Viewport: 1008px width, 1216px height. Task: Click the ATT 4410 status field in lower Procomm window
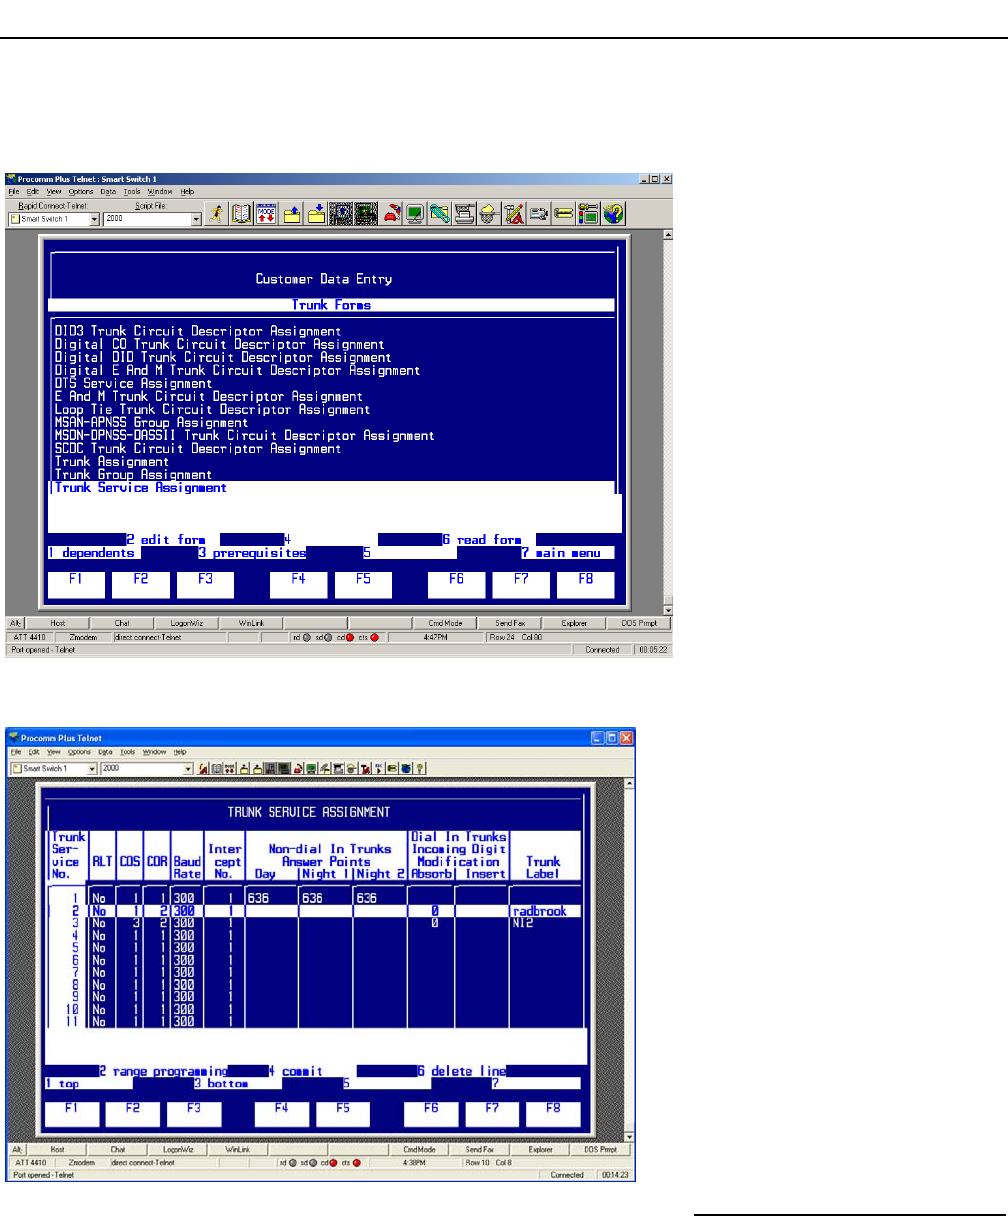coord(30,1164)
